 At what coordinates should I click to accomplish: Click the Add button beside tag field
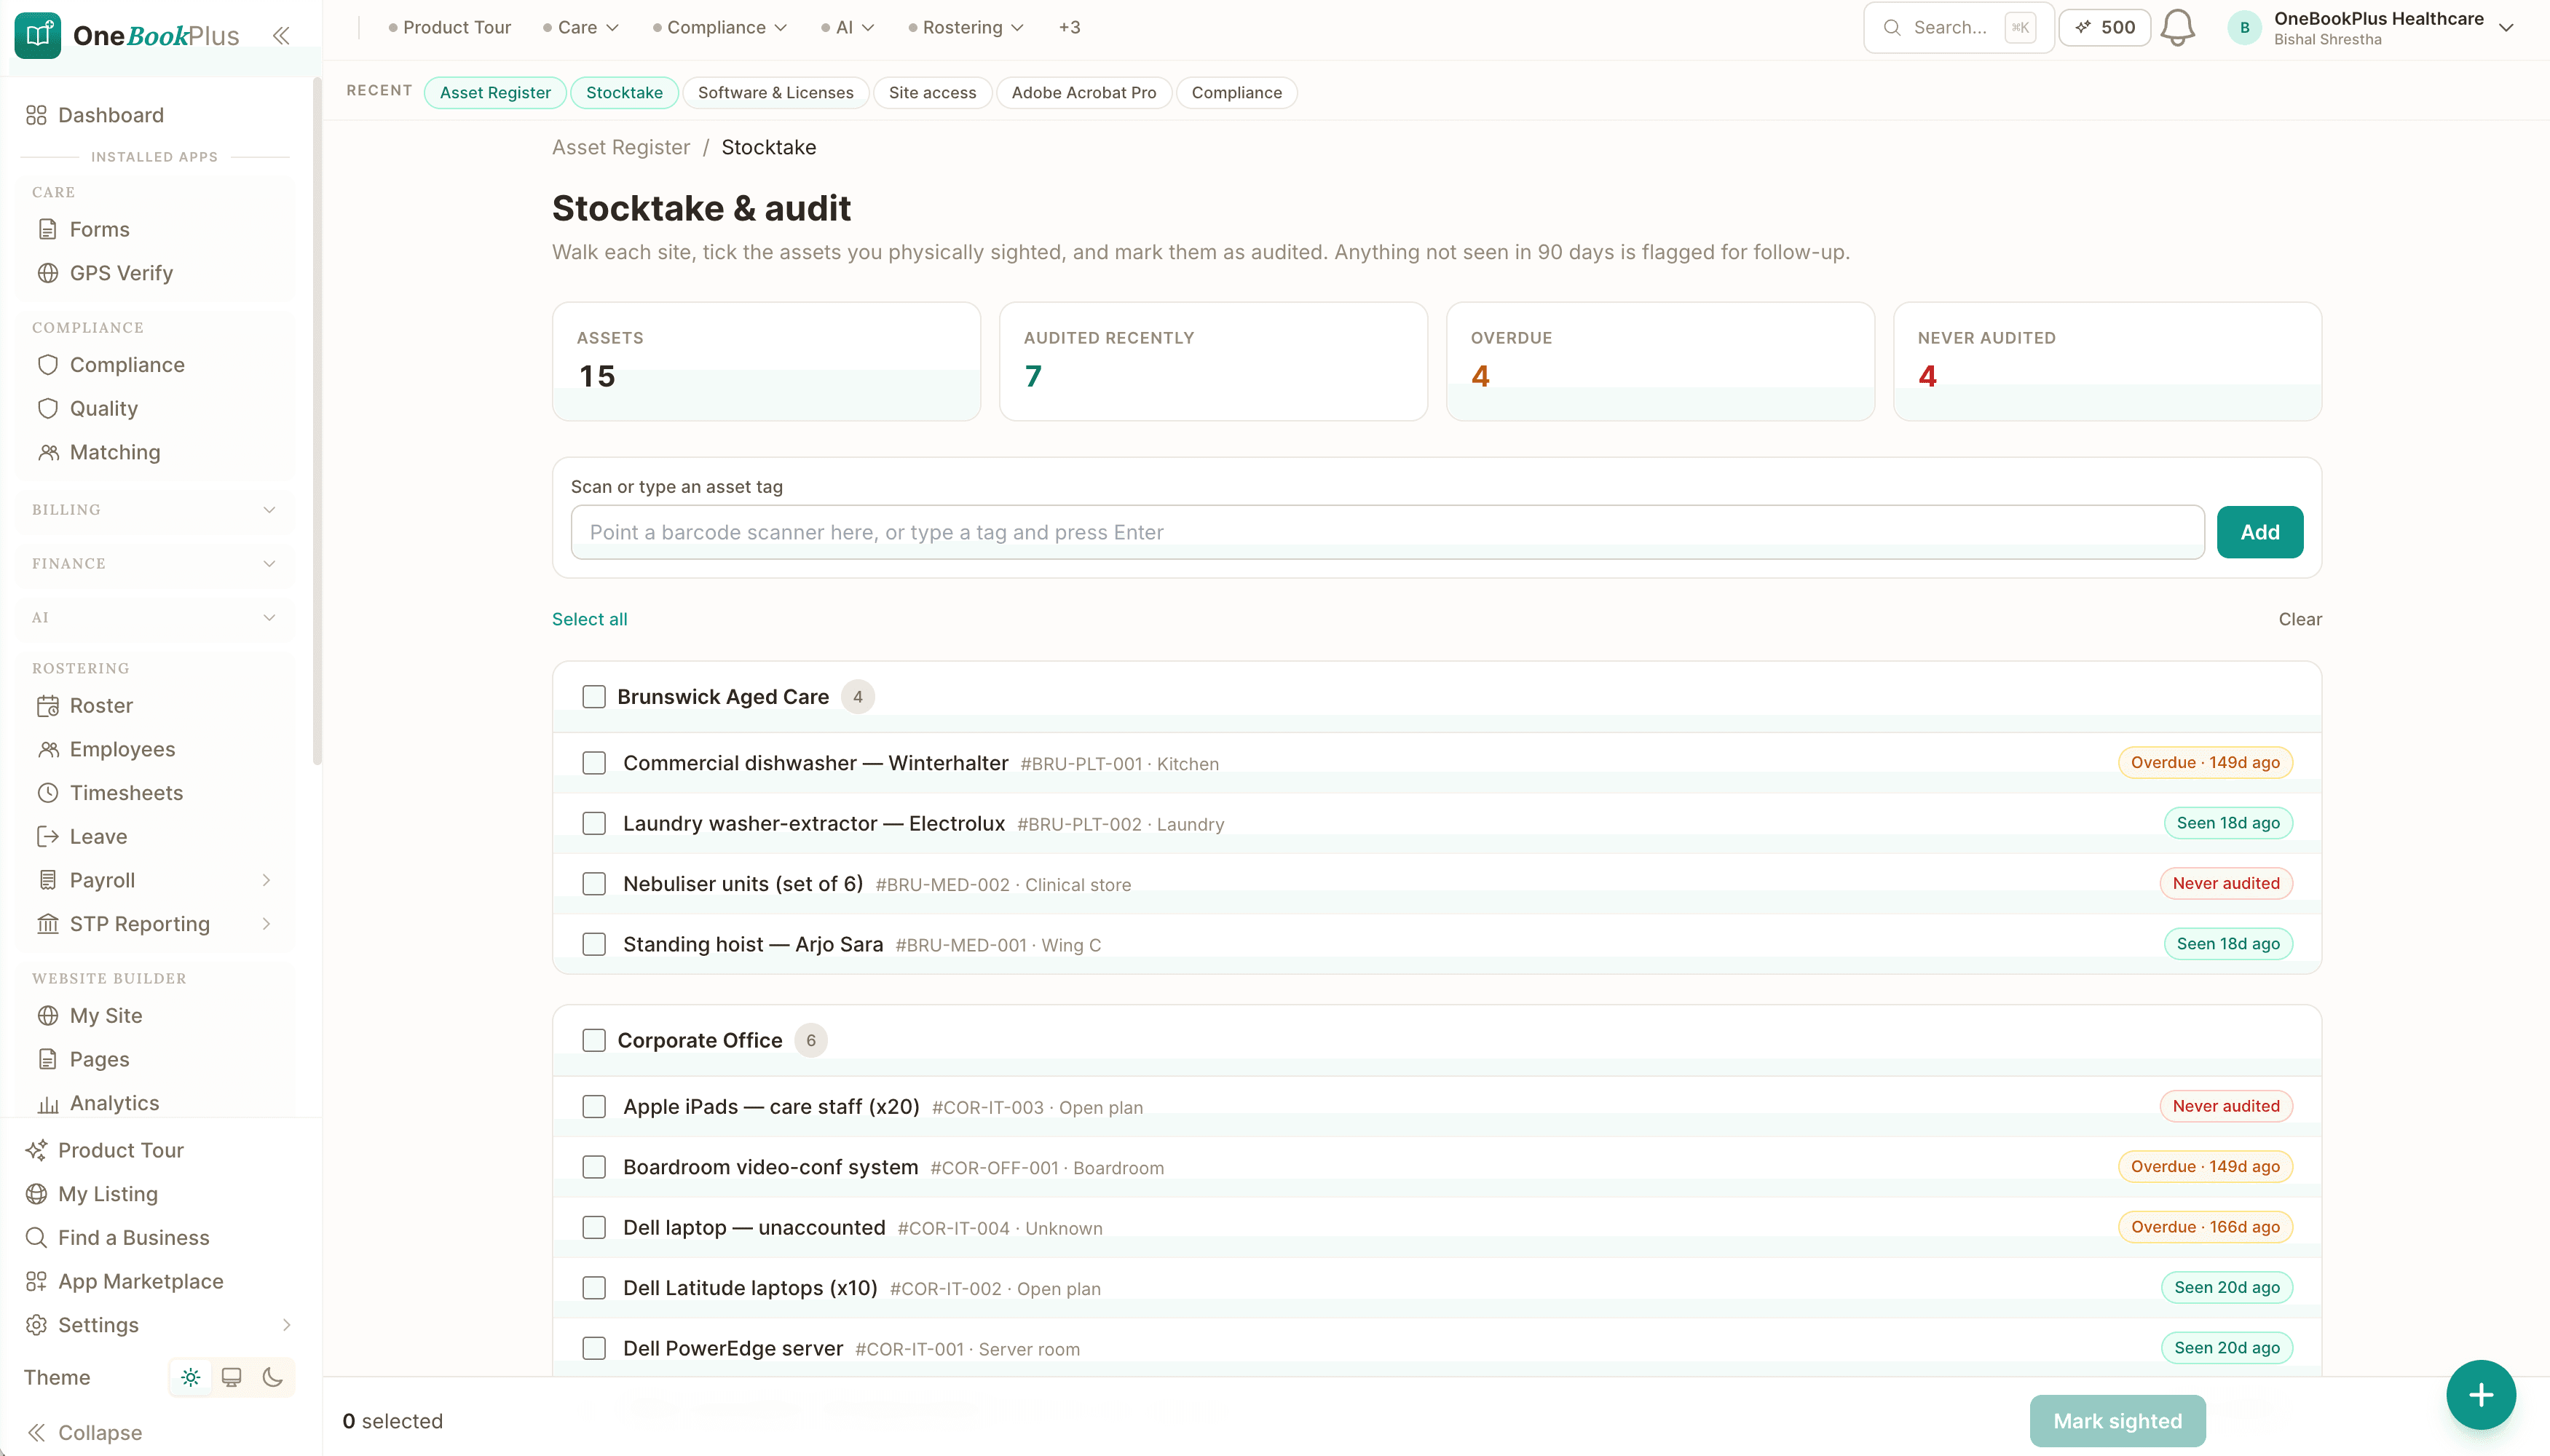click(x=2259, y=532)
